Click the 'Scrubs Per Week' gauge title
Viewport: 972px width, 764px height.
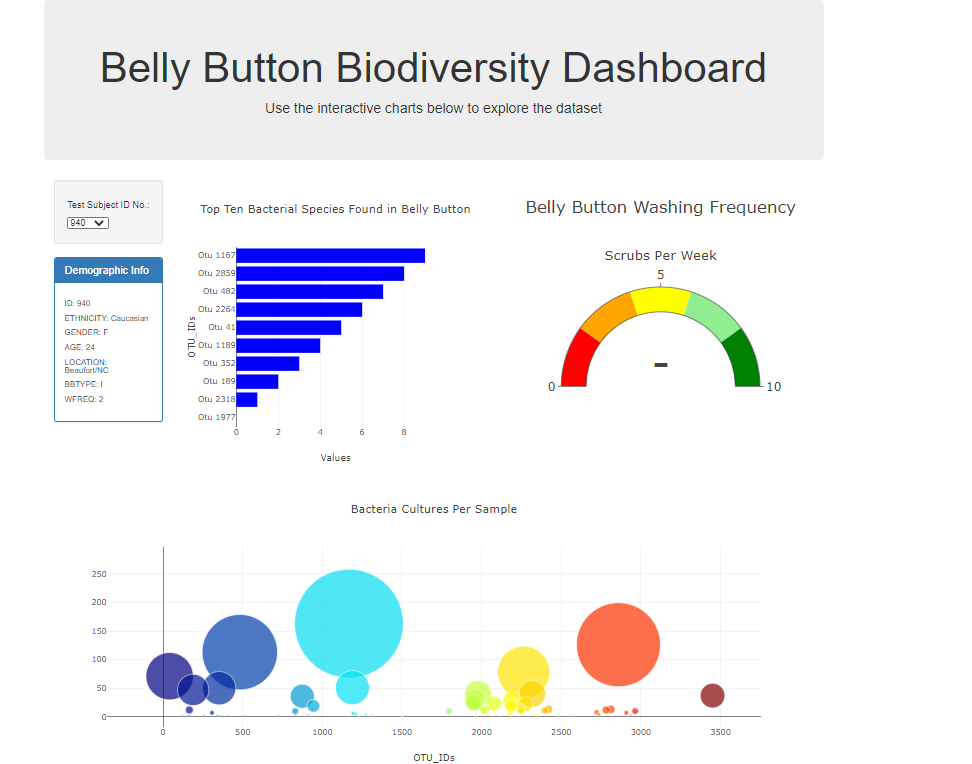pos(660,255)
